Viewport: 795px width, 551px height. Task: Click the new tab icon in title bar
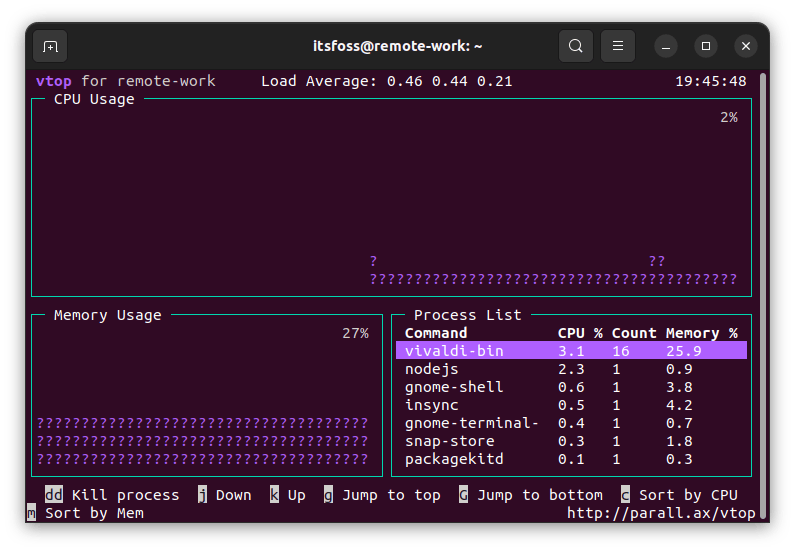(50, 46)
